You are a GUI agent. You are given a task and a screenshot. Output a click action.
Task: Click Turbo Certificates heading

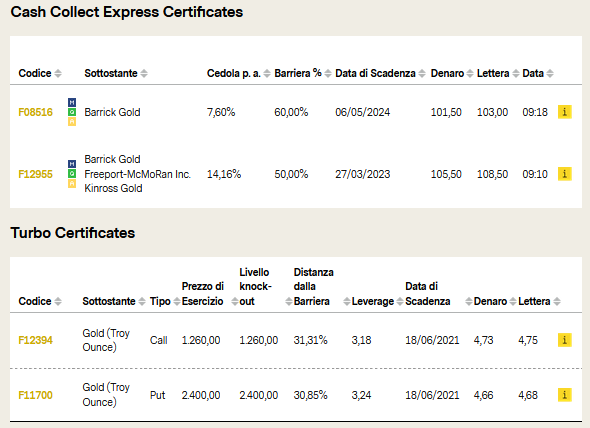pyautogui.click(x=73, y=233)
